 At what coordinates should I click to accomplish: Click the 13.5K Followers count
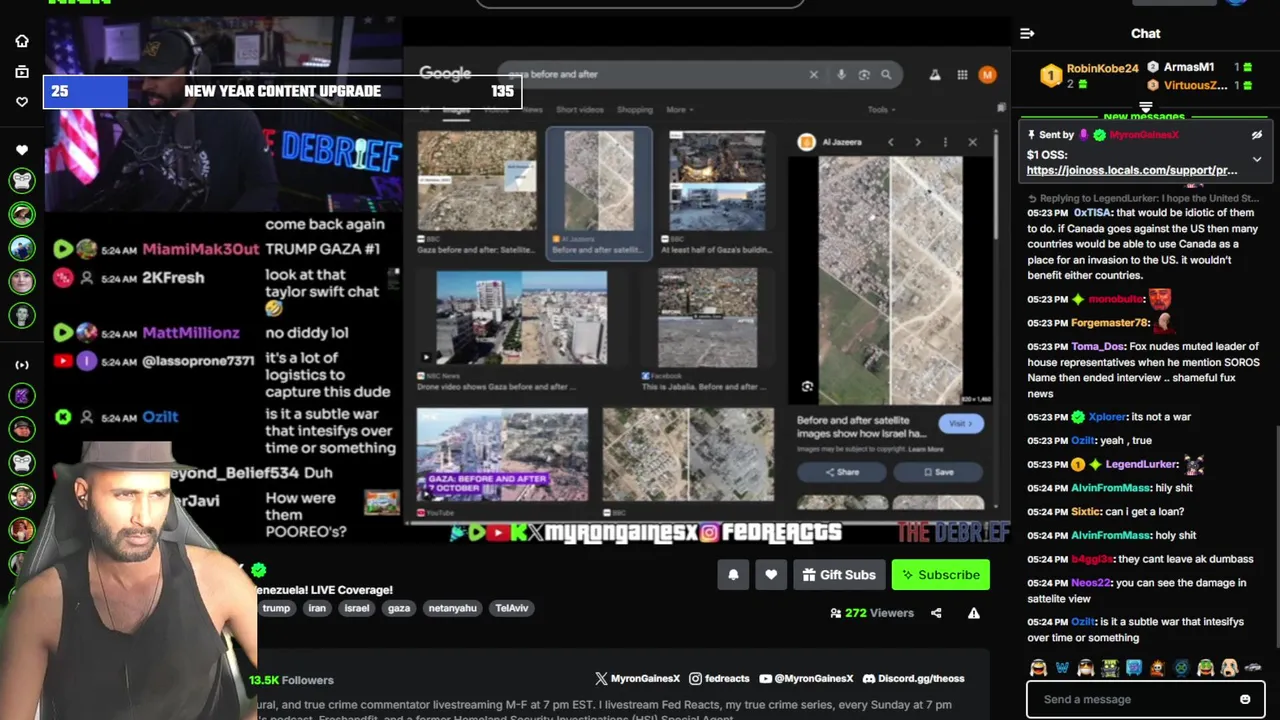(291, 680)
